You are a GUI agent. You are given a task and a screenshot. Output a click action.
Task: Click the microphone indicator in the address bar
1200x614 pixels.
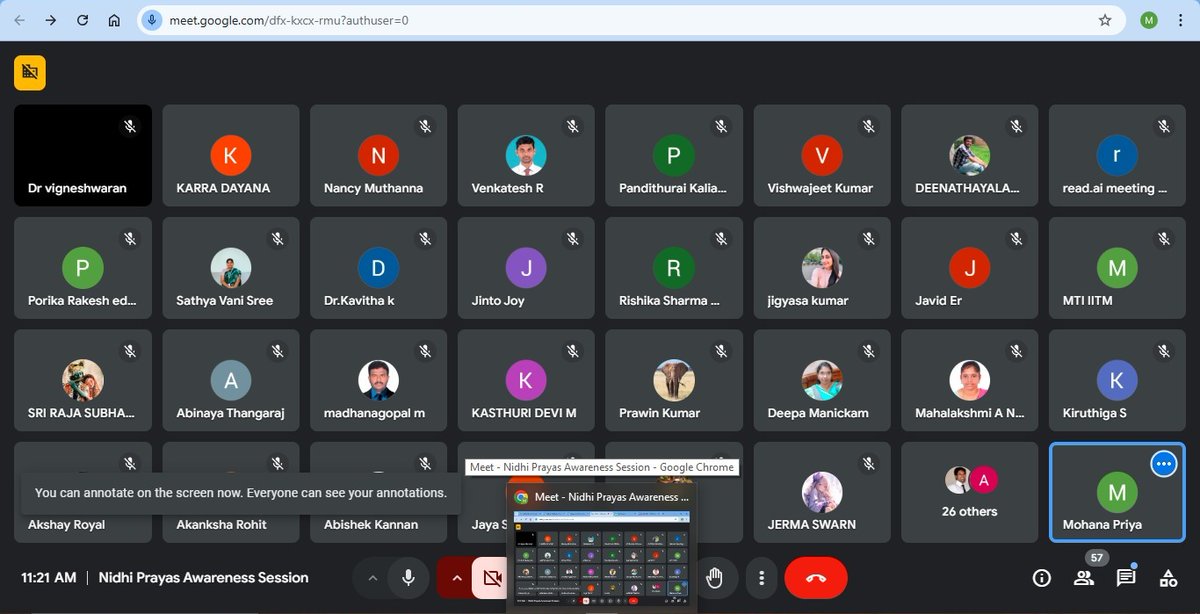pos(152,20)
